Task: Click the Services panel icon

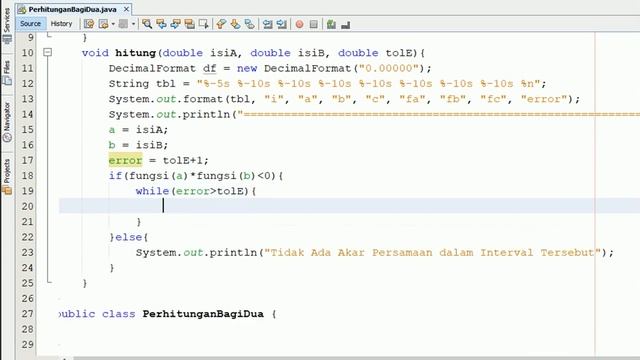Action: [7, 40]
